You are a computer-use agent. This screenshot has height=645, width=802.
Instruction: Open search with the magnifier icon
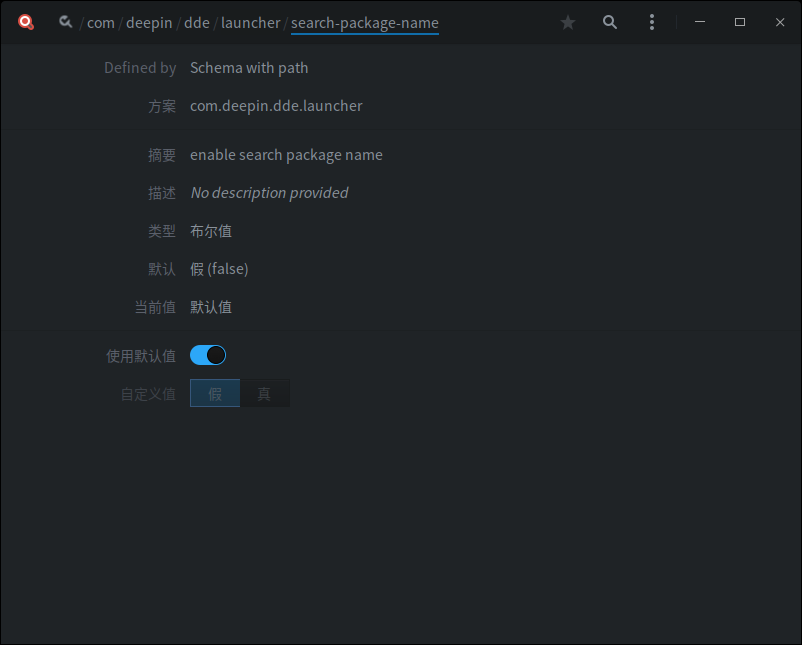pos(610,21)
